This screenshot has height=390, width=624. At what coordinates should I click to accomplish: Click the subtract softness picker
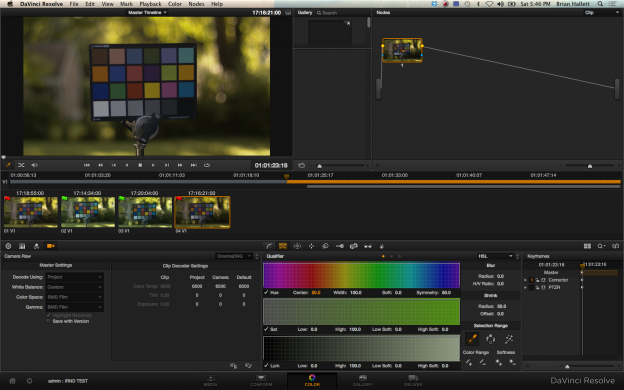pyautogui.click(x=513, y=362)
